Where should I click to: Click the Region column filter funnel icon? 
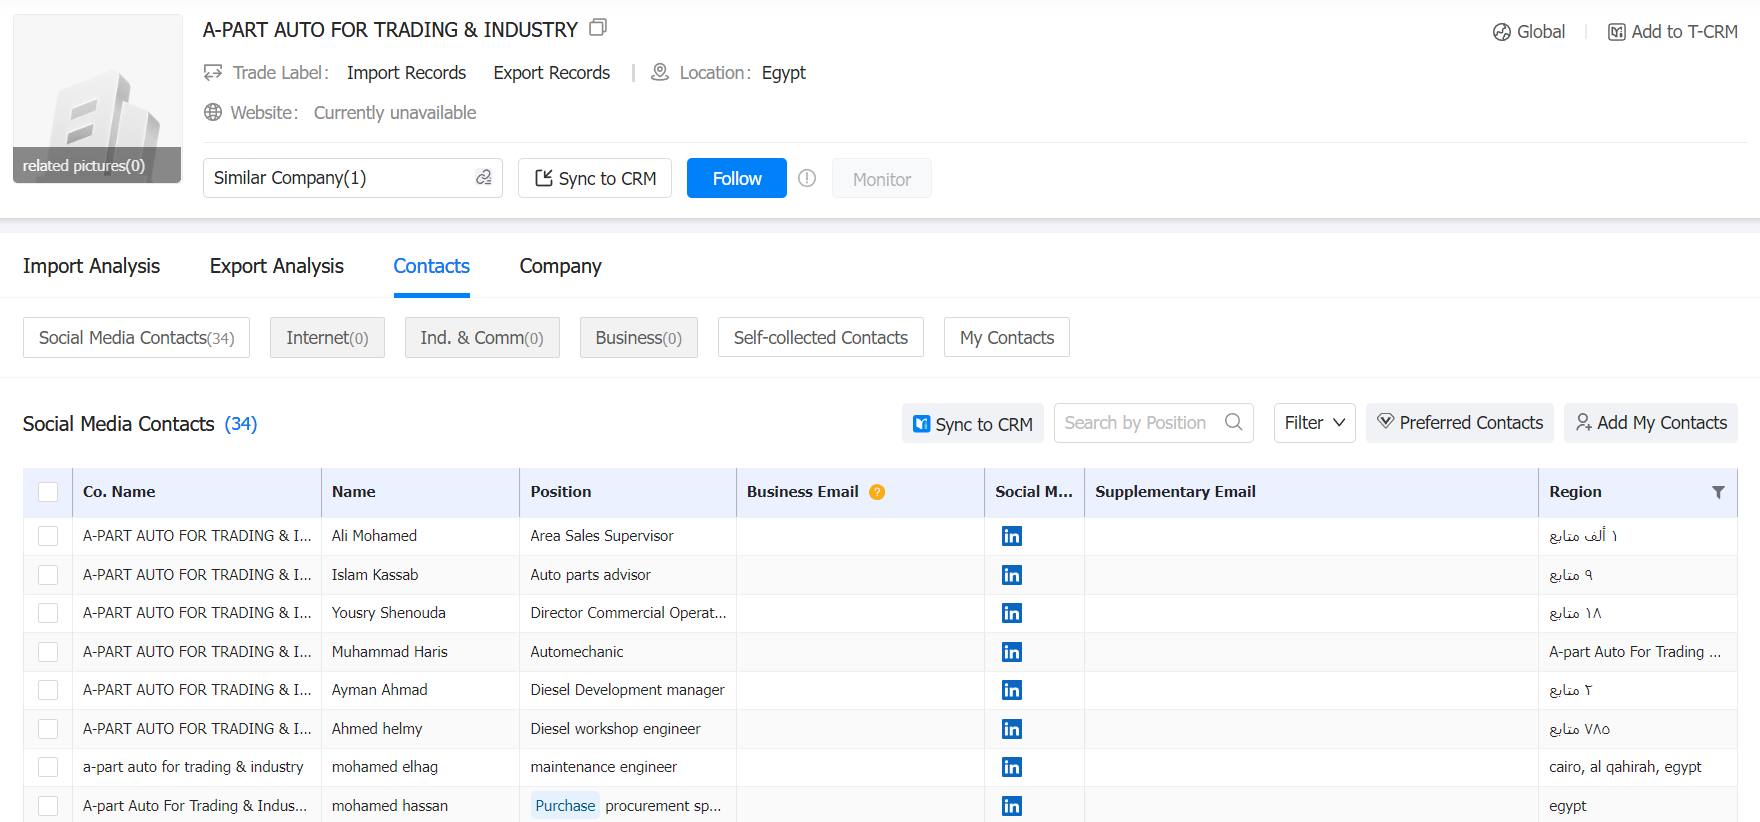(1718, 492)
